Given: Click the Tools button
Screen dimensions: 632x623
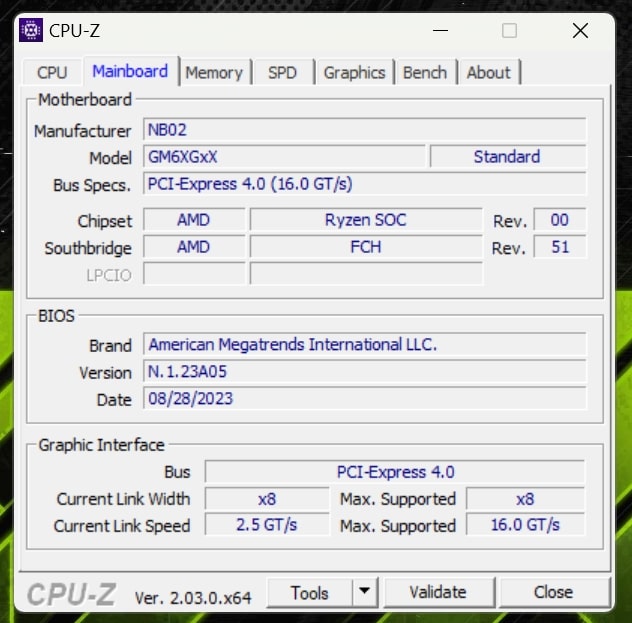Looking at the screenshot, I should tap(310, 592).
